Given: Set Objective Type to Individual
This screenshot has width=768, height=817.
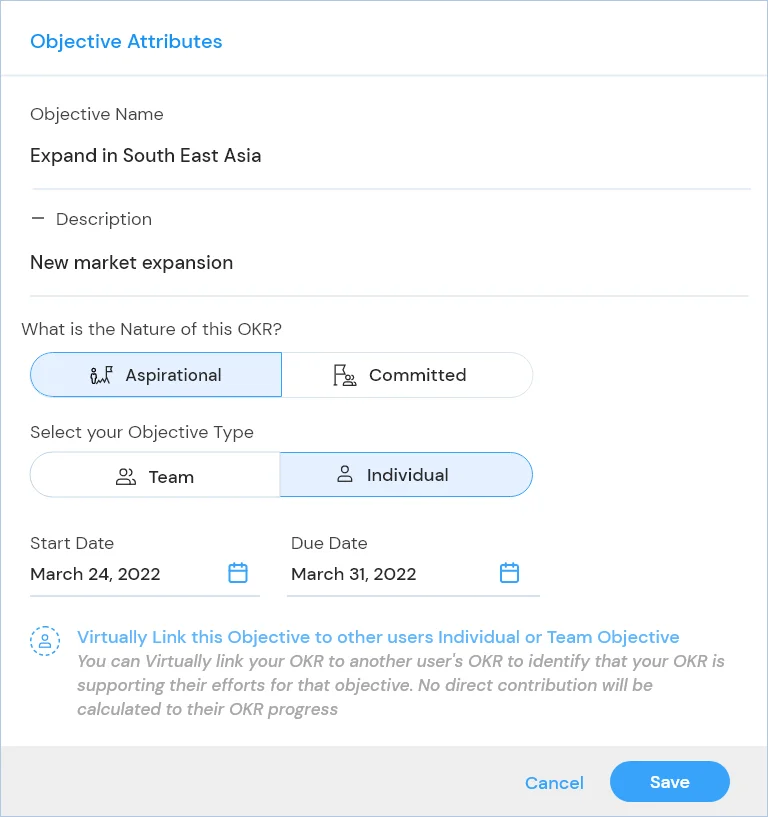Looking at the screenshot, I should pyautogui.click(x=406, y=475).
